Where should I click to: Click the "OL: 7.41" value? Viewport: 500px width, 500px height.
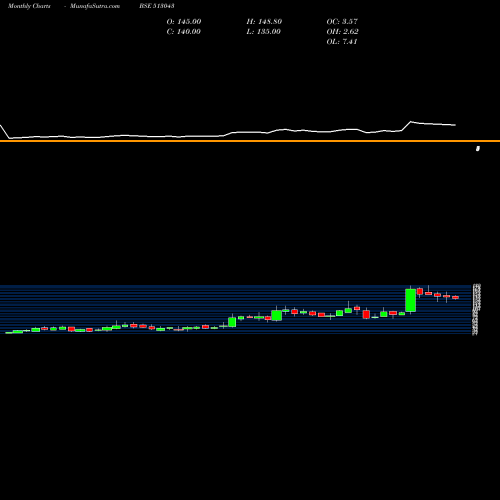click(342, 42)
